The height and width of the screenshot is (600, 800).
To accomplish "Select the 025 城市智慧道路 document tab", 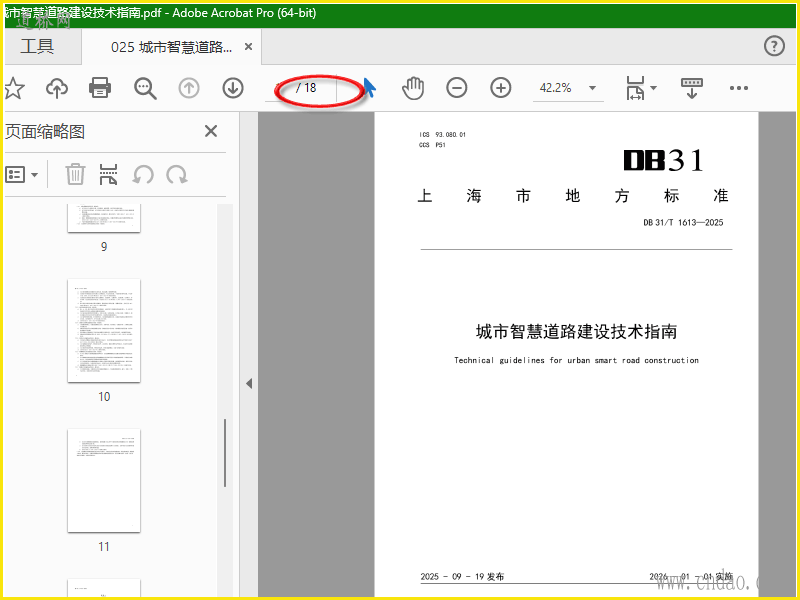I will (171, 47).
